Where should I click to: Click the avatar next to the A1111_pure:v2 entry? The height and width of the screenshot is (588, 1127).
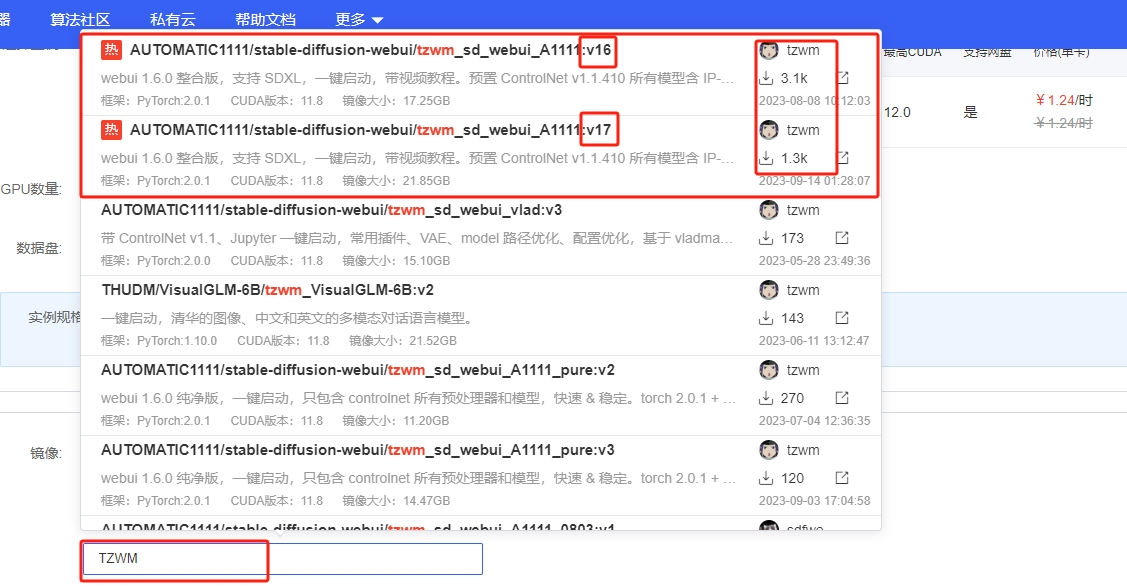(767, 369)
